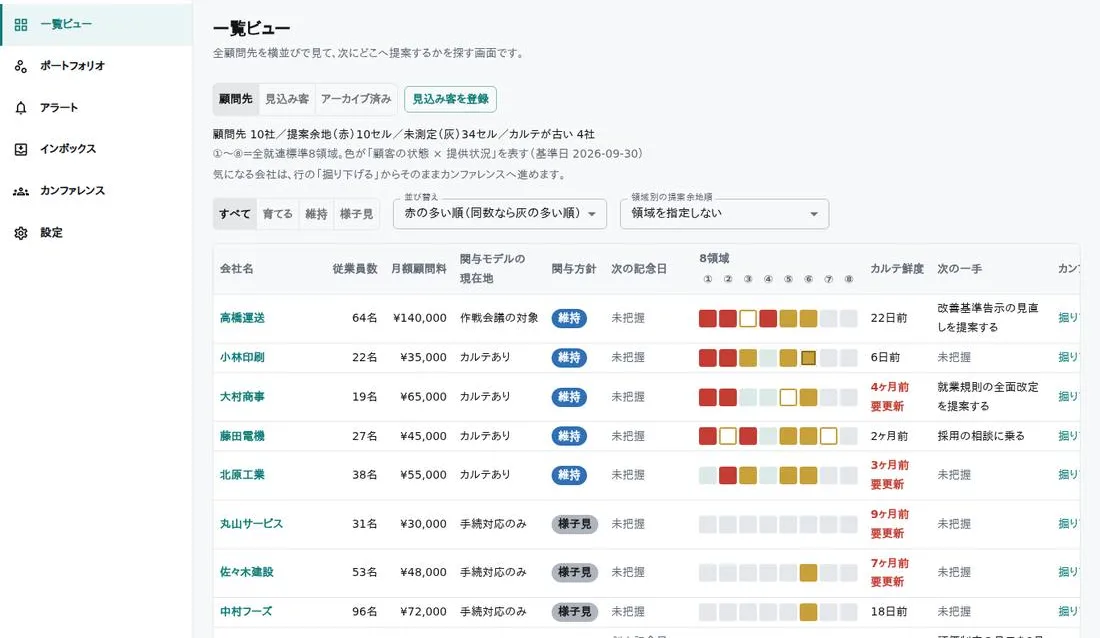This screenshot has height=638, width=1100.
Task: Click 小林印刷's outlined yellow sixth cell
Action: coord(808,357)
